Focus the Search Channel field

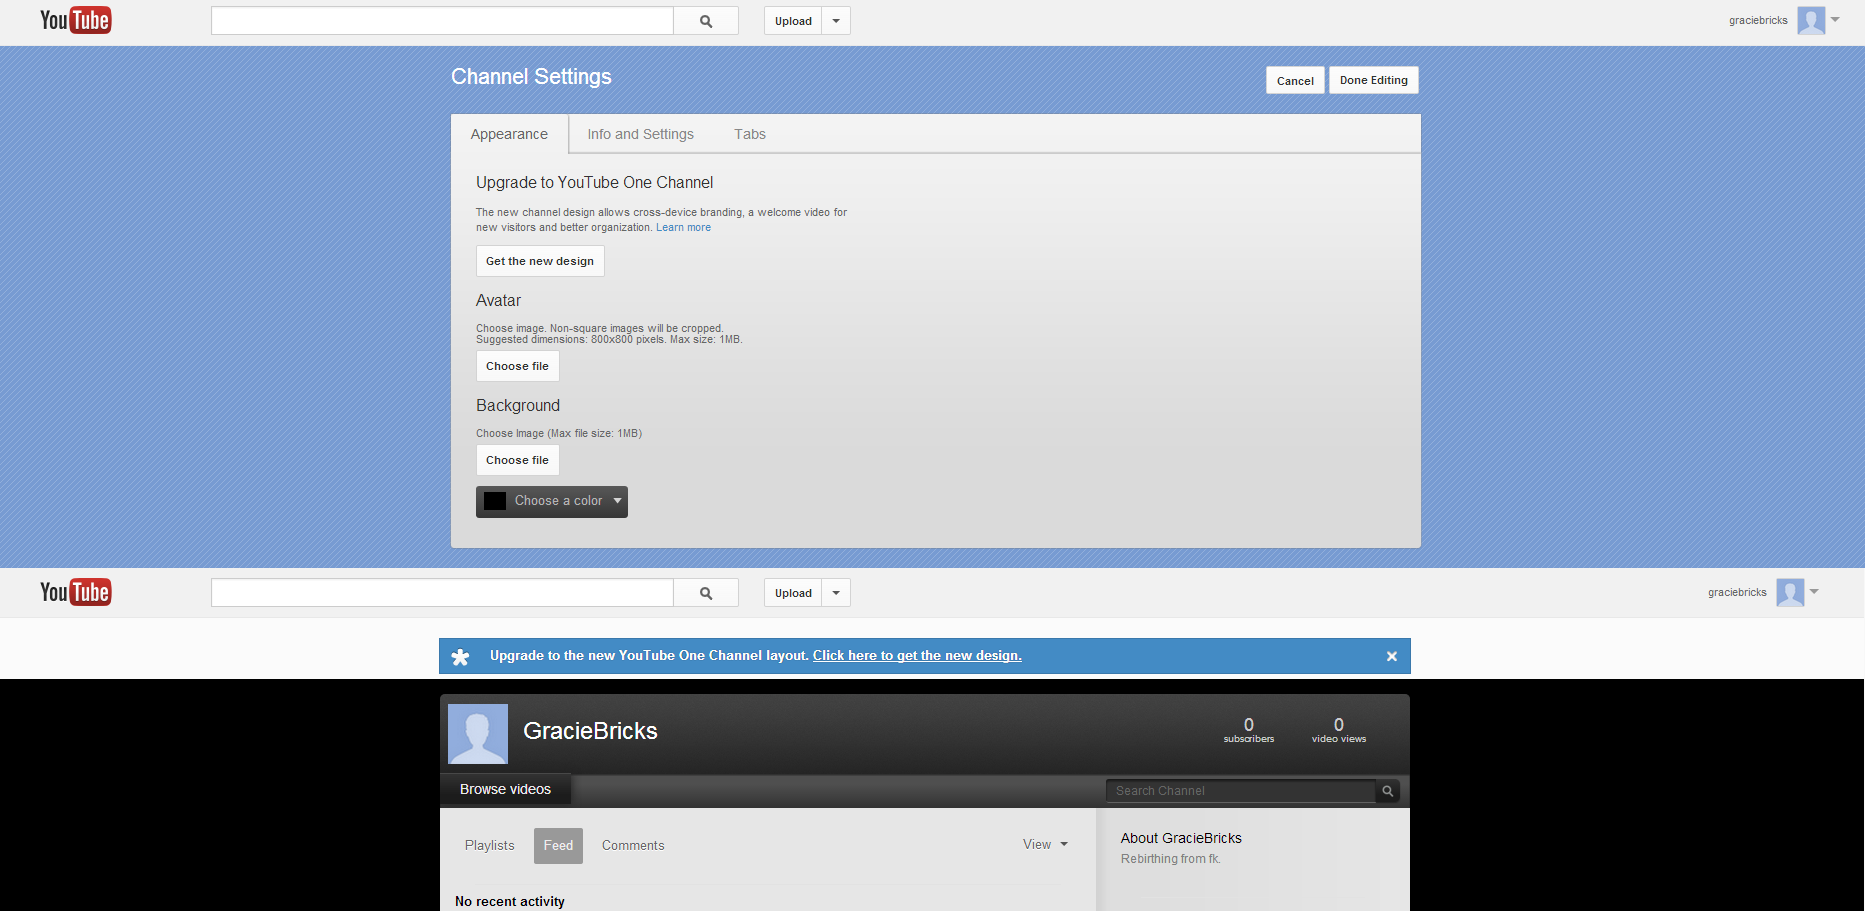pos(1240,791)
